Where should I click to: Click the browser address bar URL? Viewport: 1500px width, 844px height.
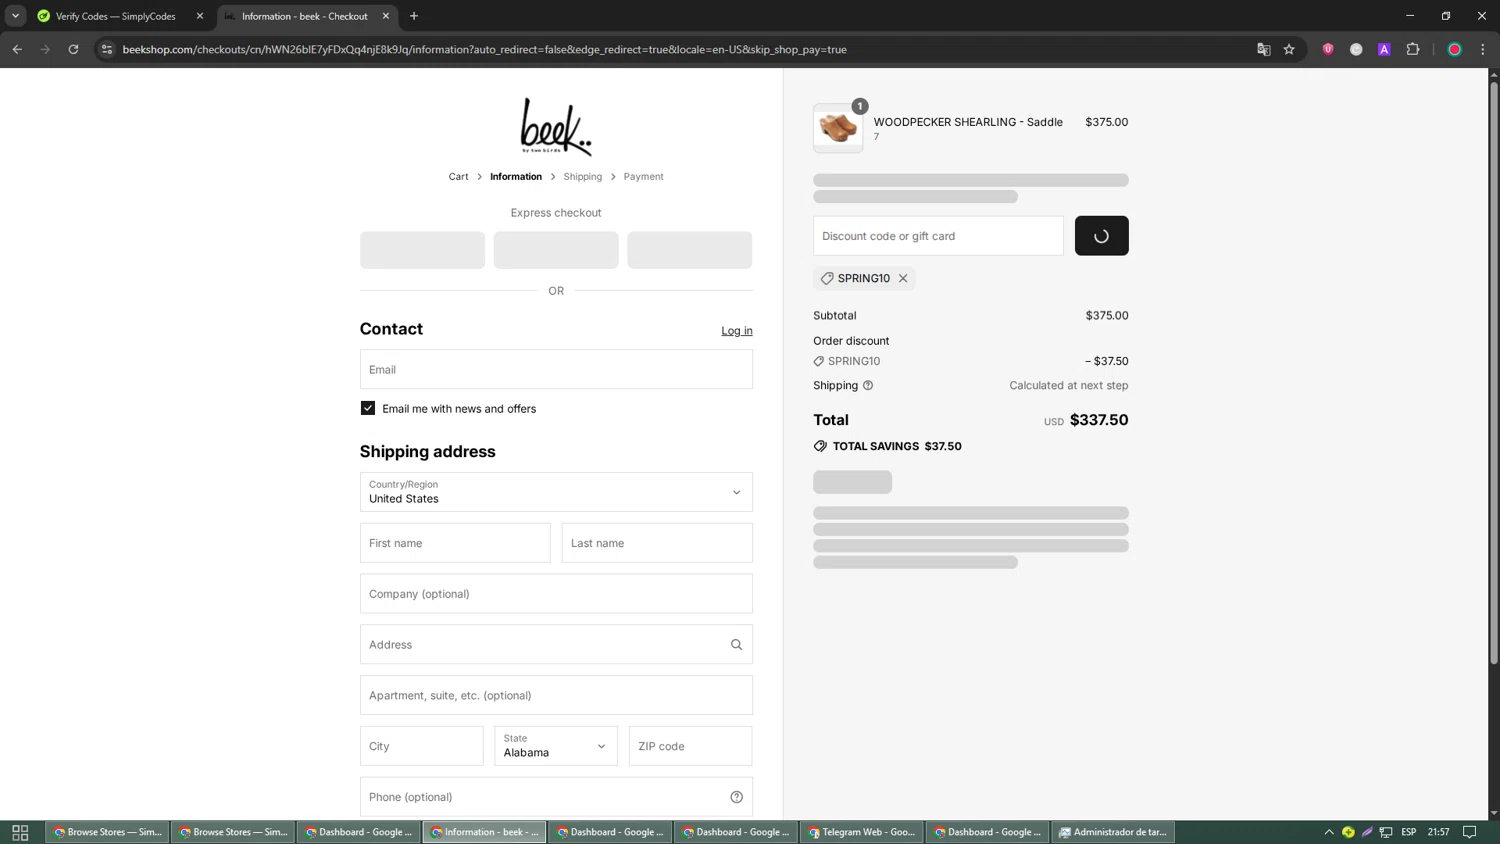pos(484,49)
